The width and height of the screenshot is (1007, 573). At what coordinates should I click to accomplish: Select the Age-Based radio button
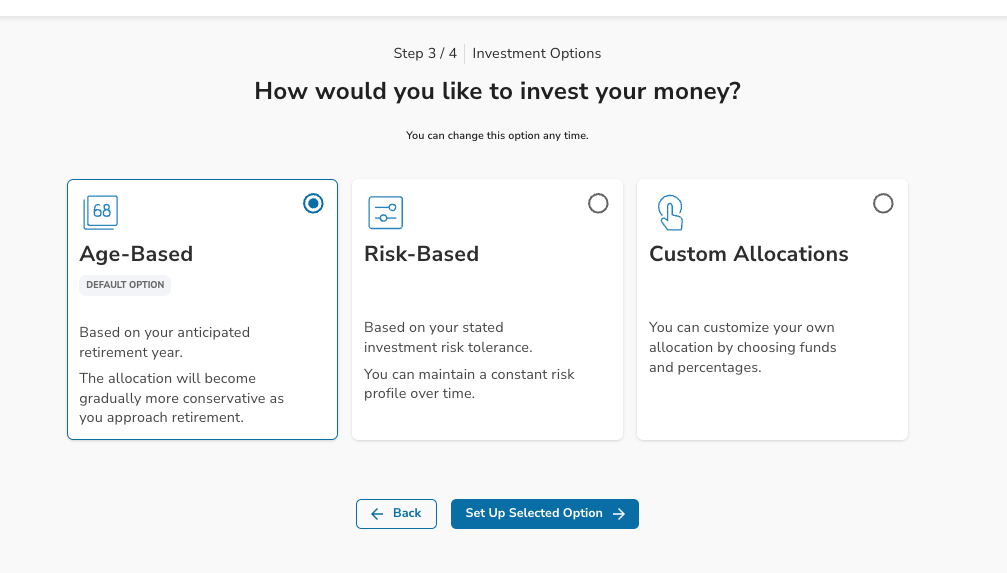pyautogui.click(x=313, y=204)
